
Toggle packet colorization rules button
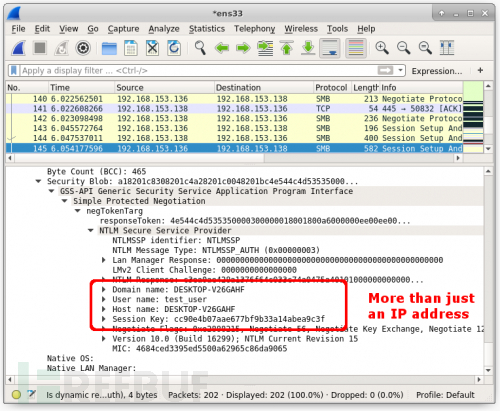coord(356,48)
